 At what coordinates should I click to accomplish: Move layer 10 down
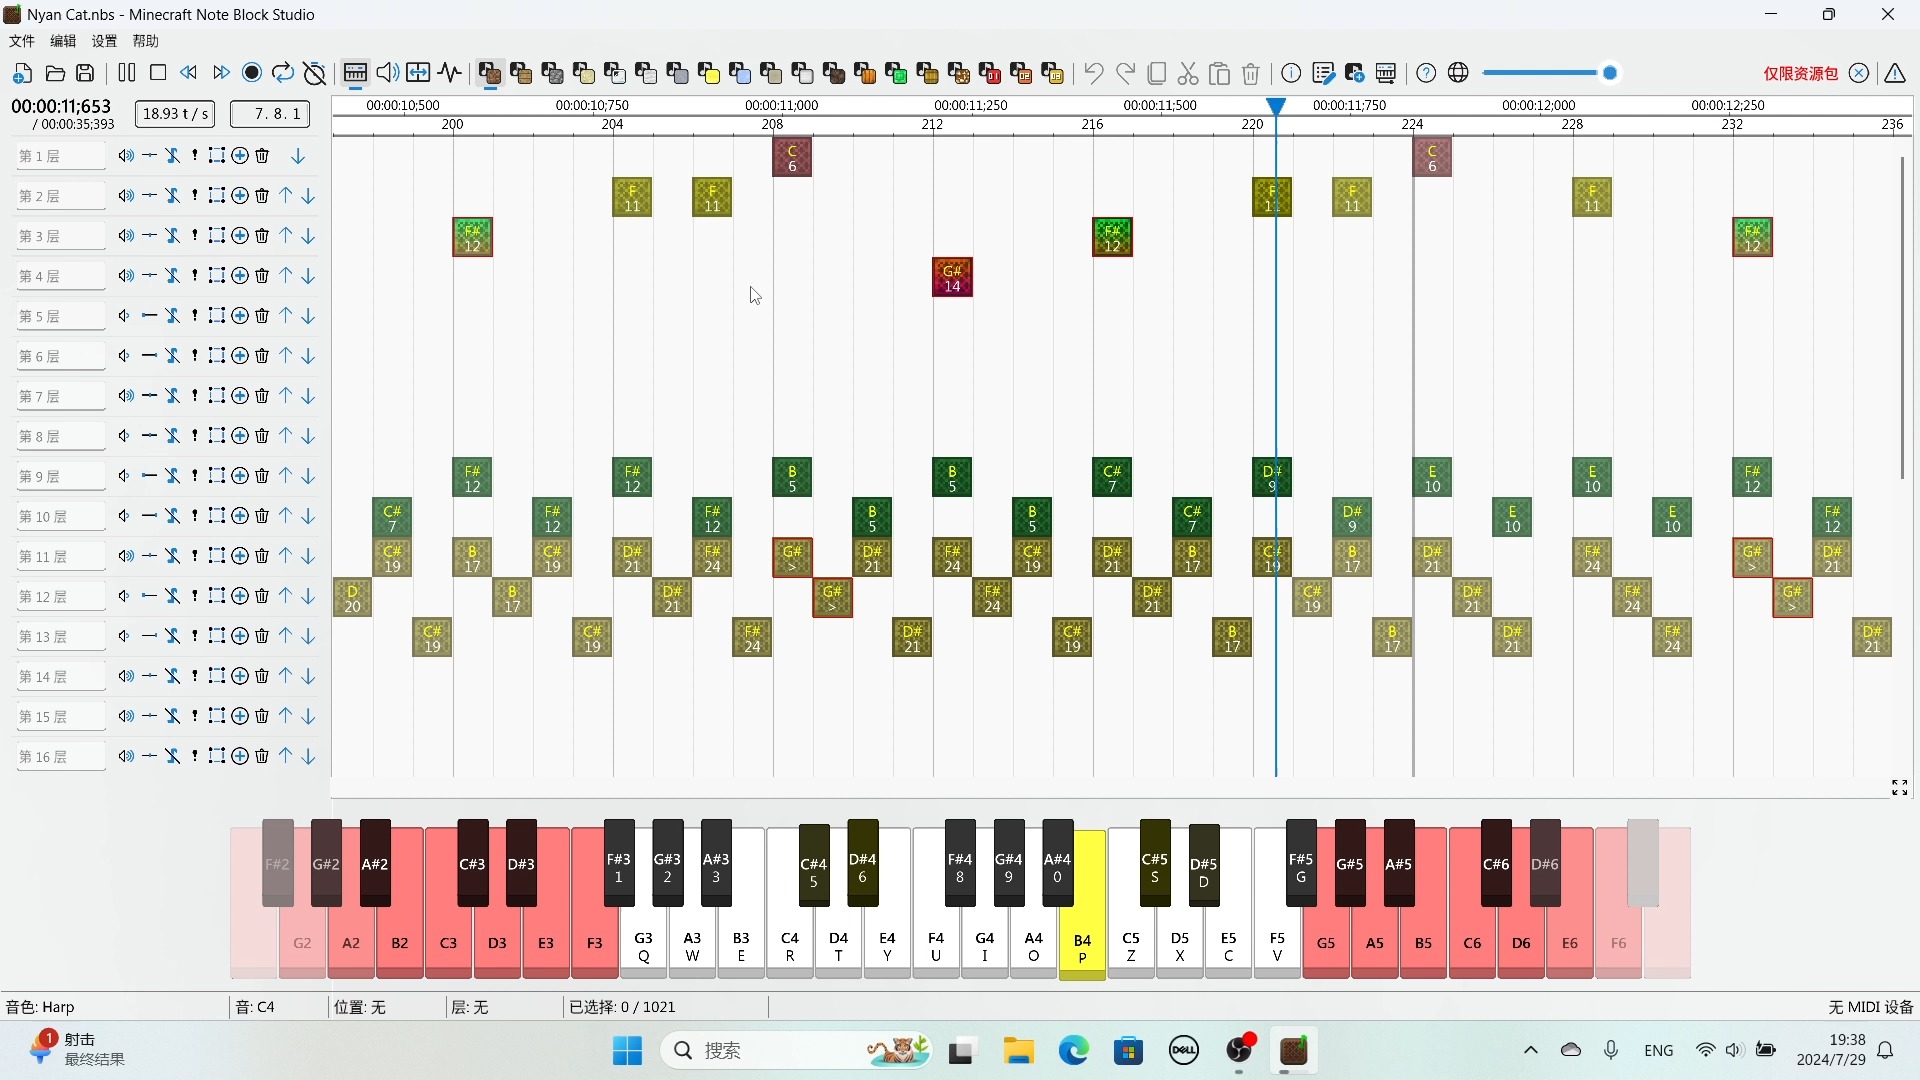point(308,516)
